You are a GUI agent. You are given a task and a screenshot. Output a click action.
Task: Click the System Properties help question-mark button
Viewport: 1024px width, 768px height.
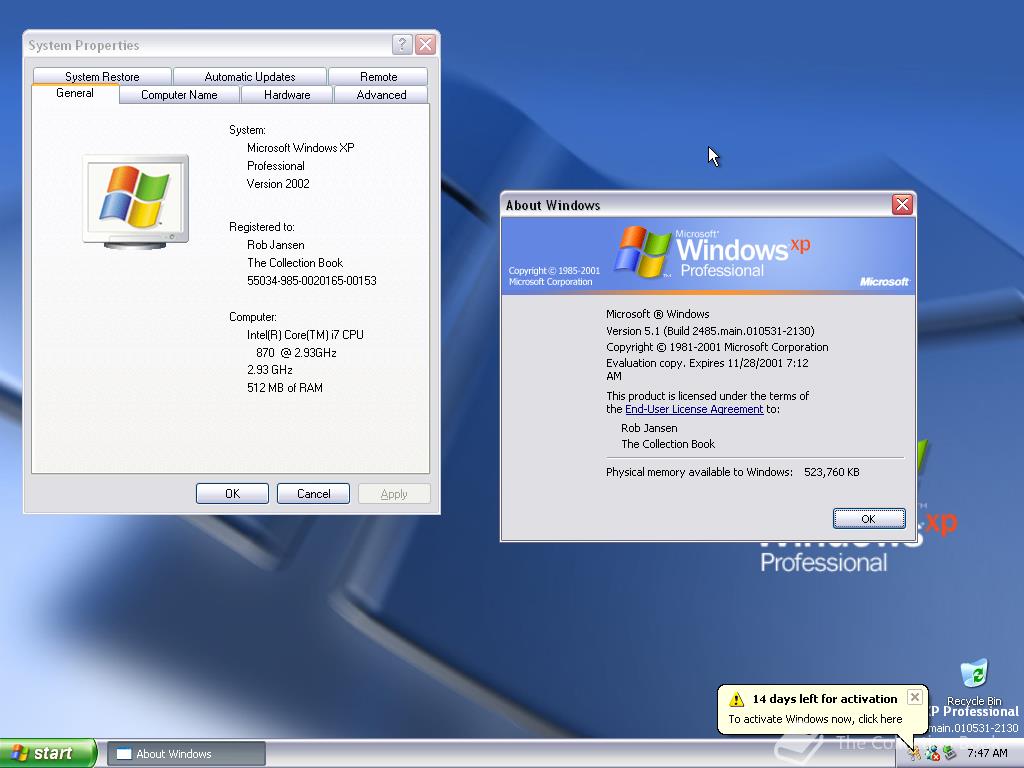pyautogui.click(x=402, y=44)
